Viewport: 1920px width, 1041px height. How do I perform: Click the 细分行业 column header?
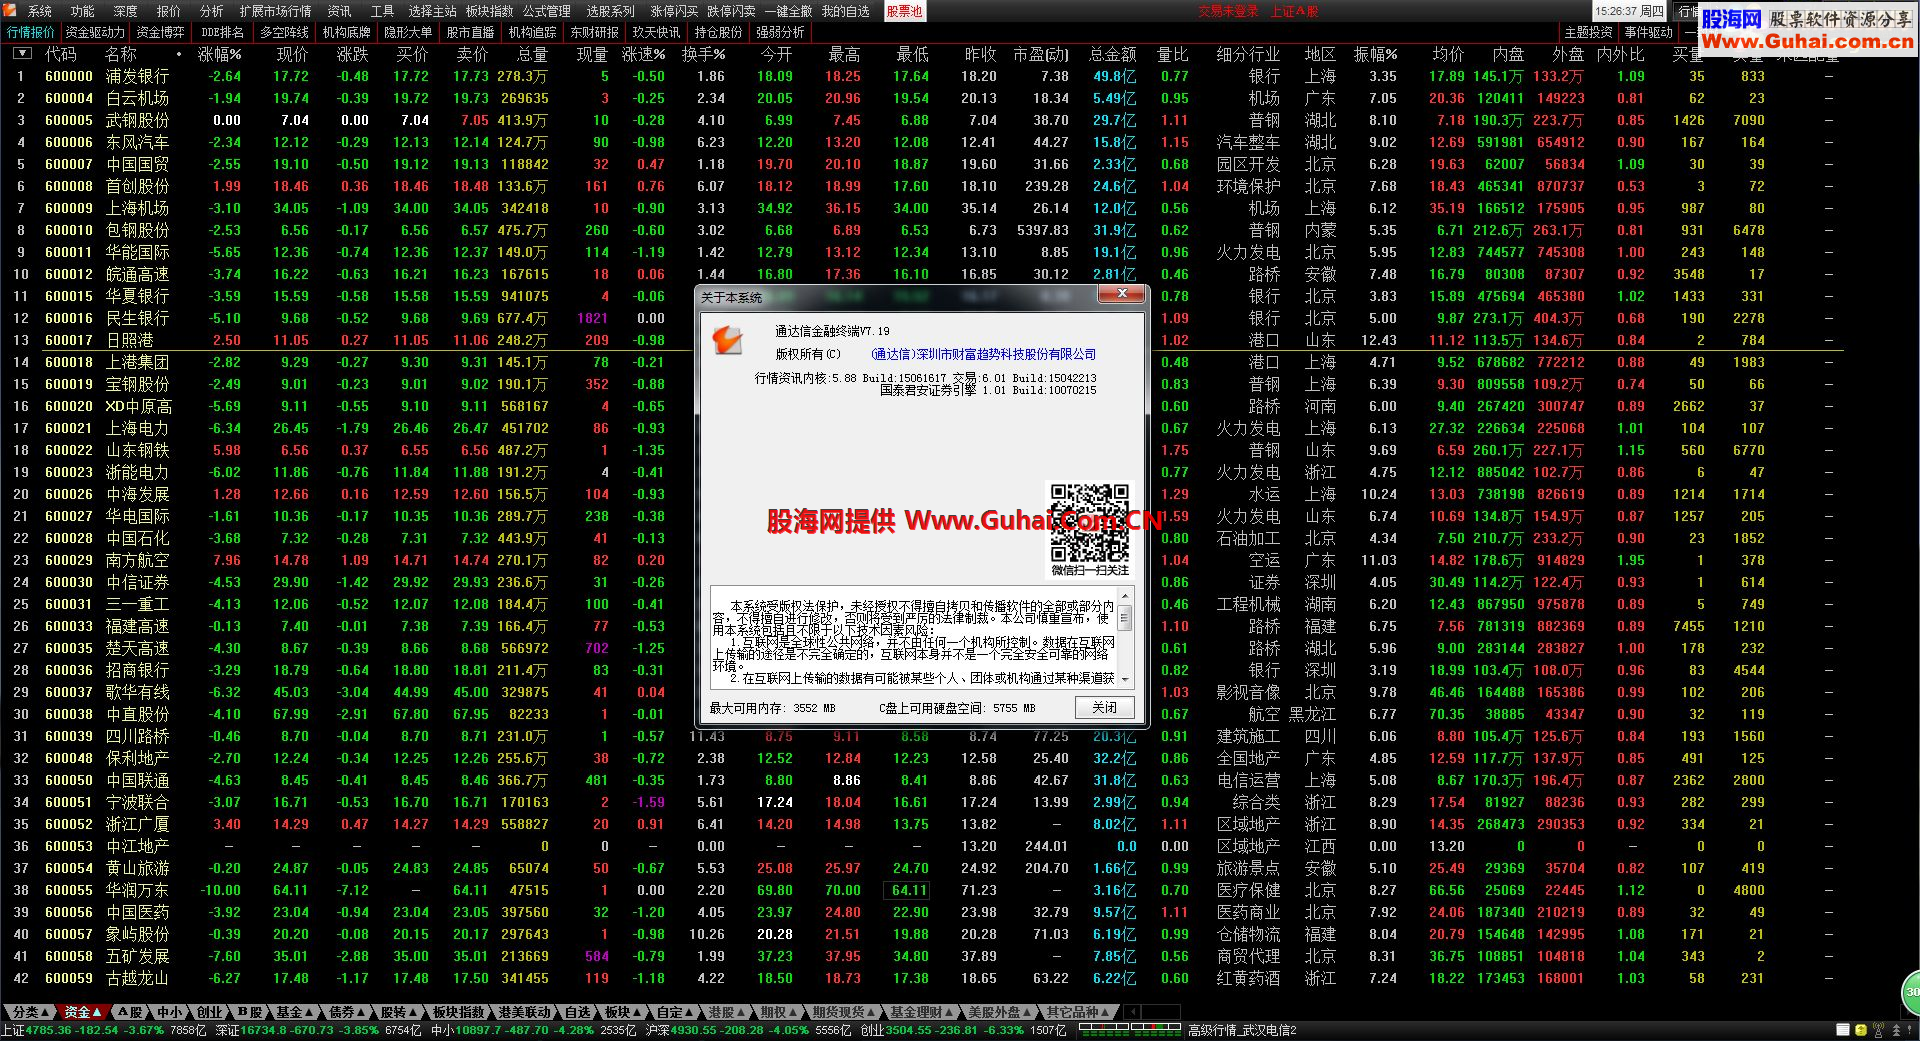coord(1248,54)
